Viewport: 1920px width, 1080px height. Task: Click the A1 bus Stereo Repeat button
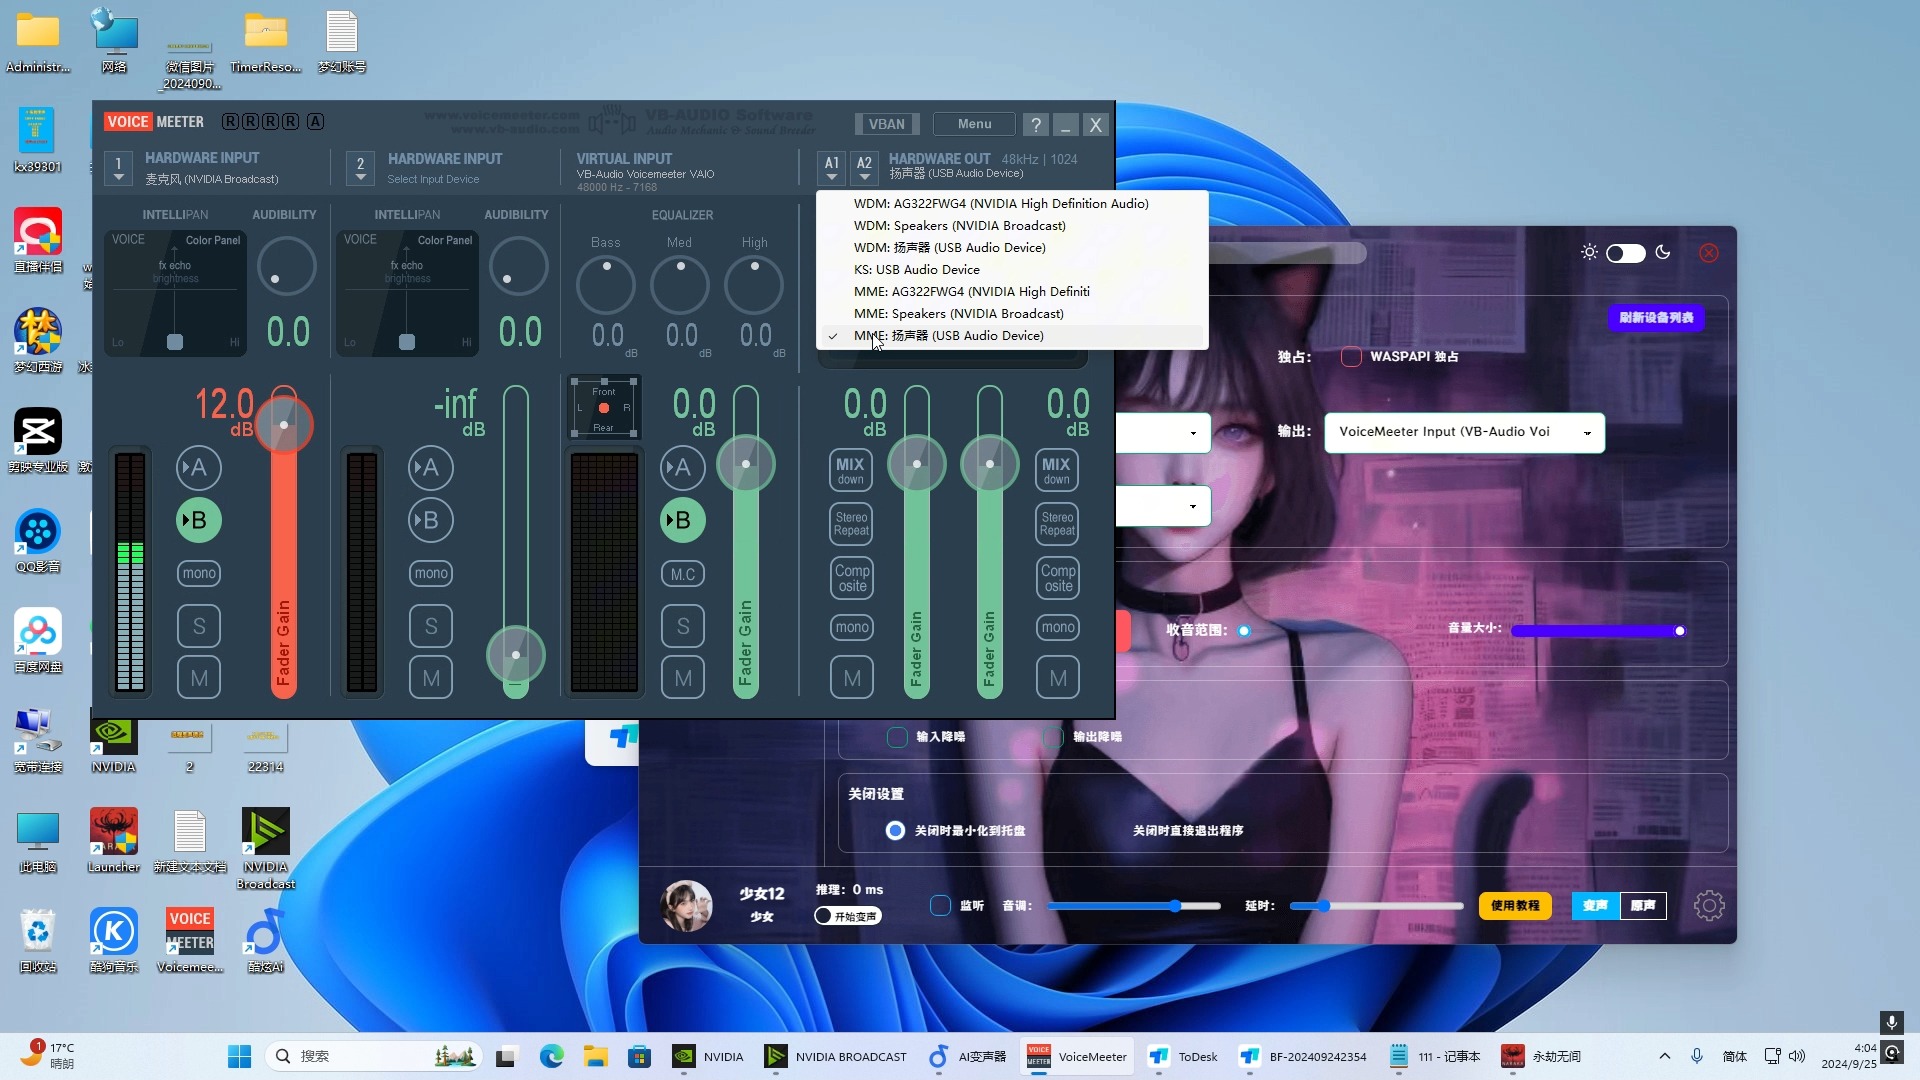[852, 524]
